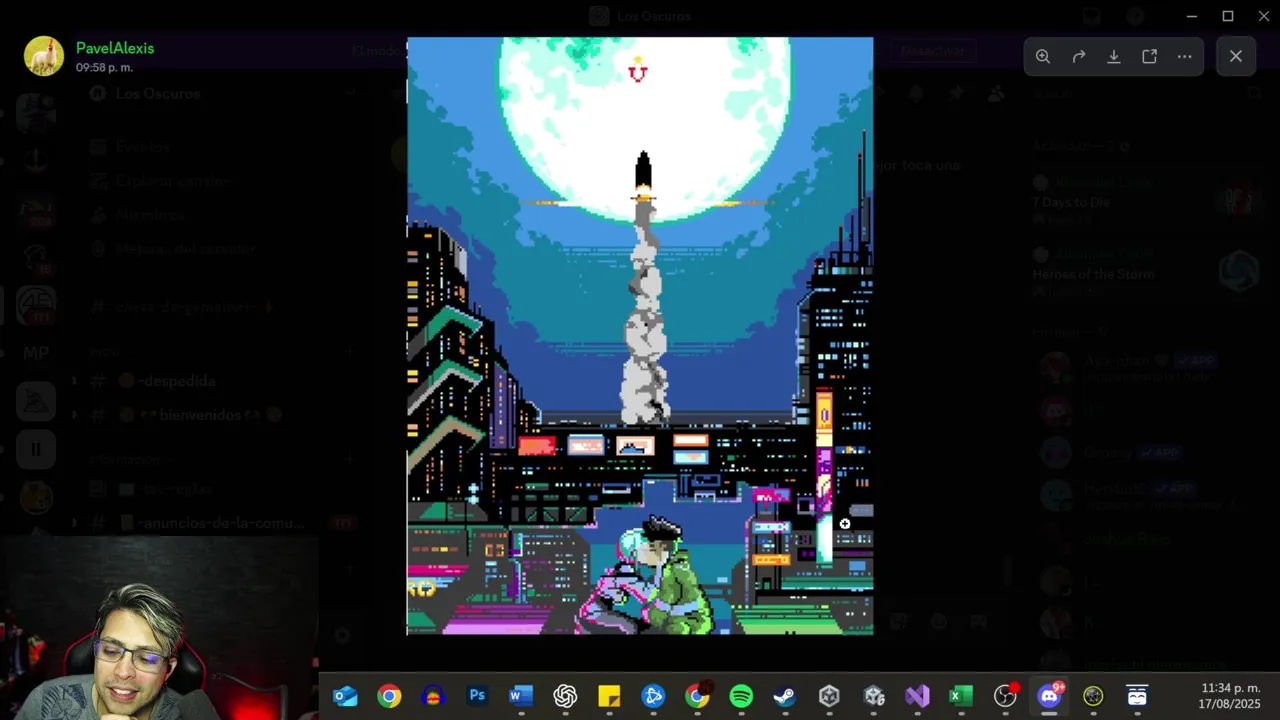Zoom into the image with the magnifier icon
Image resolution: width=1280 pixels, height=720 pixels.
(1043, 57)
